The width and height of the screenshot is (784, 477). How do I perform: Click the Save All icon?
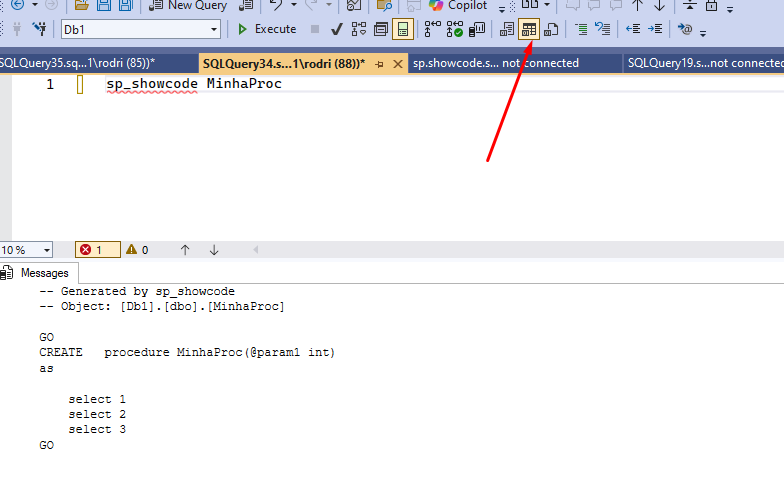click(126, 5)
